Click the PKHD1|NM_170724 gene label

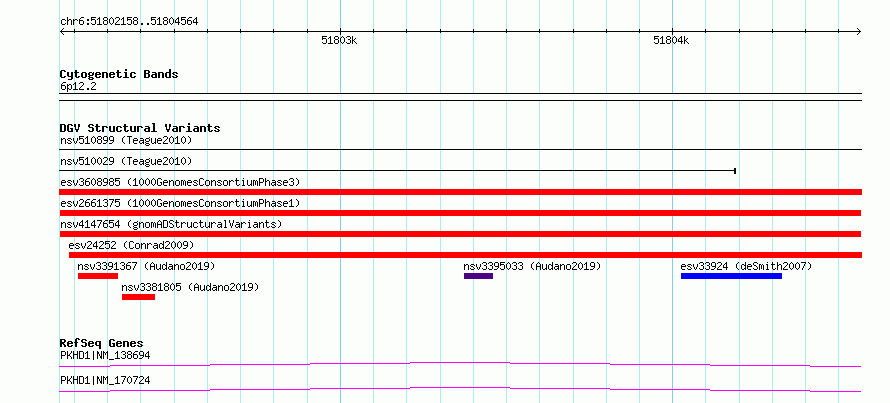(105, 380)
